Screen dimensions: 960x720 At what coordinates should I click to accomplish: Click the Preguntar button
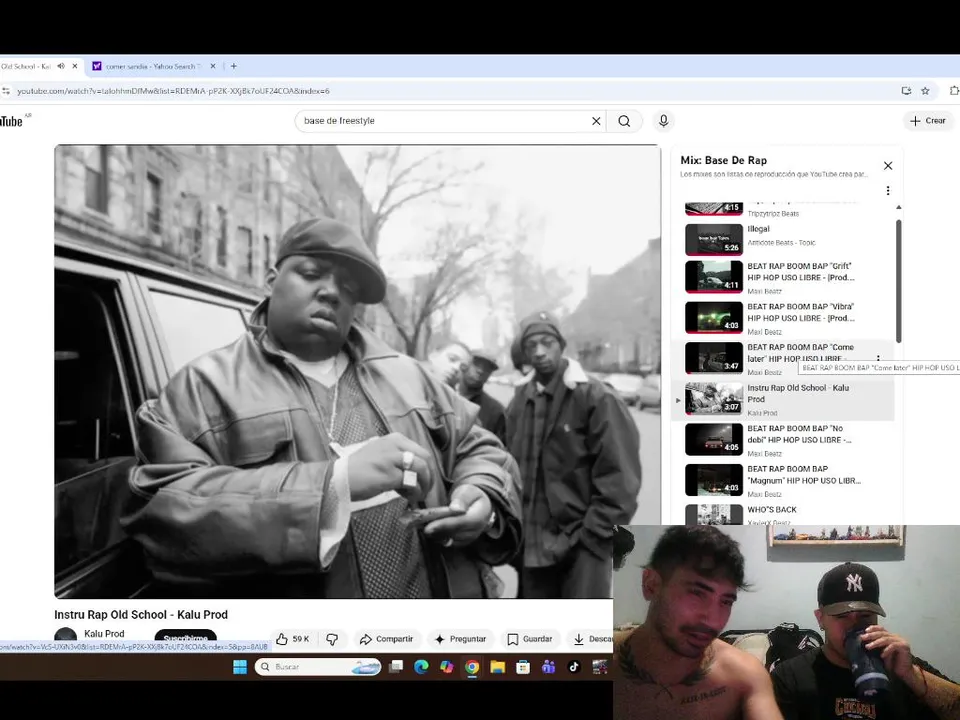460,639
